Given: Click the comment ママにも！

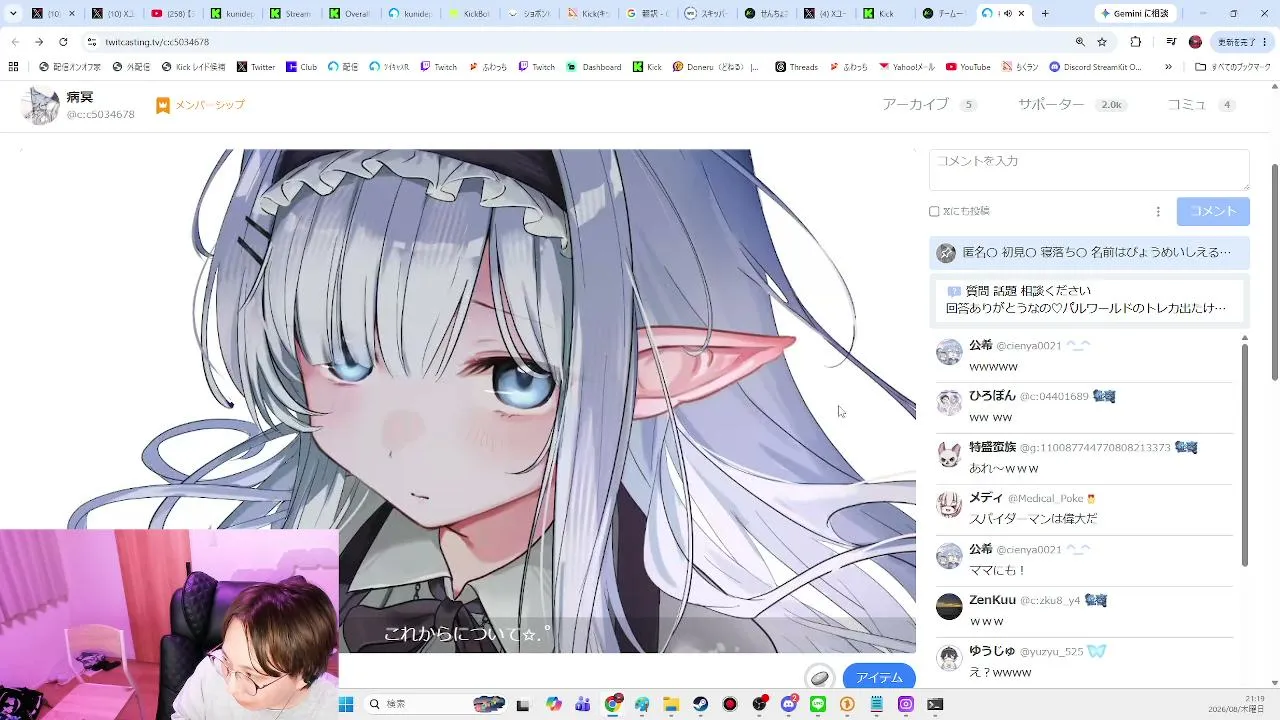Looking at the screenshot, I should [x=997, y=570].
